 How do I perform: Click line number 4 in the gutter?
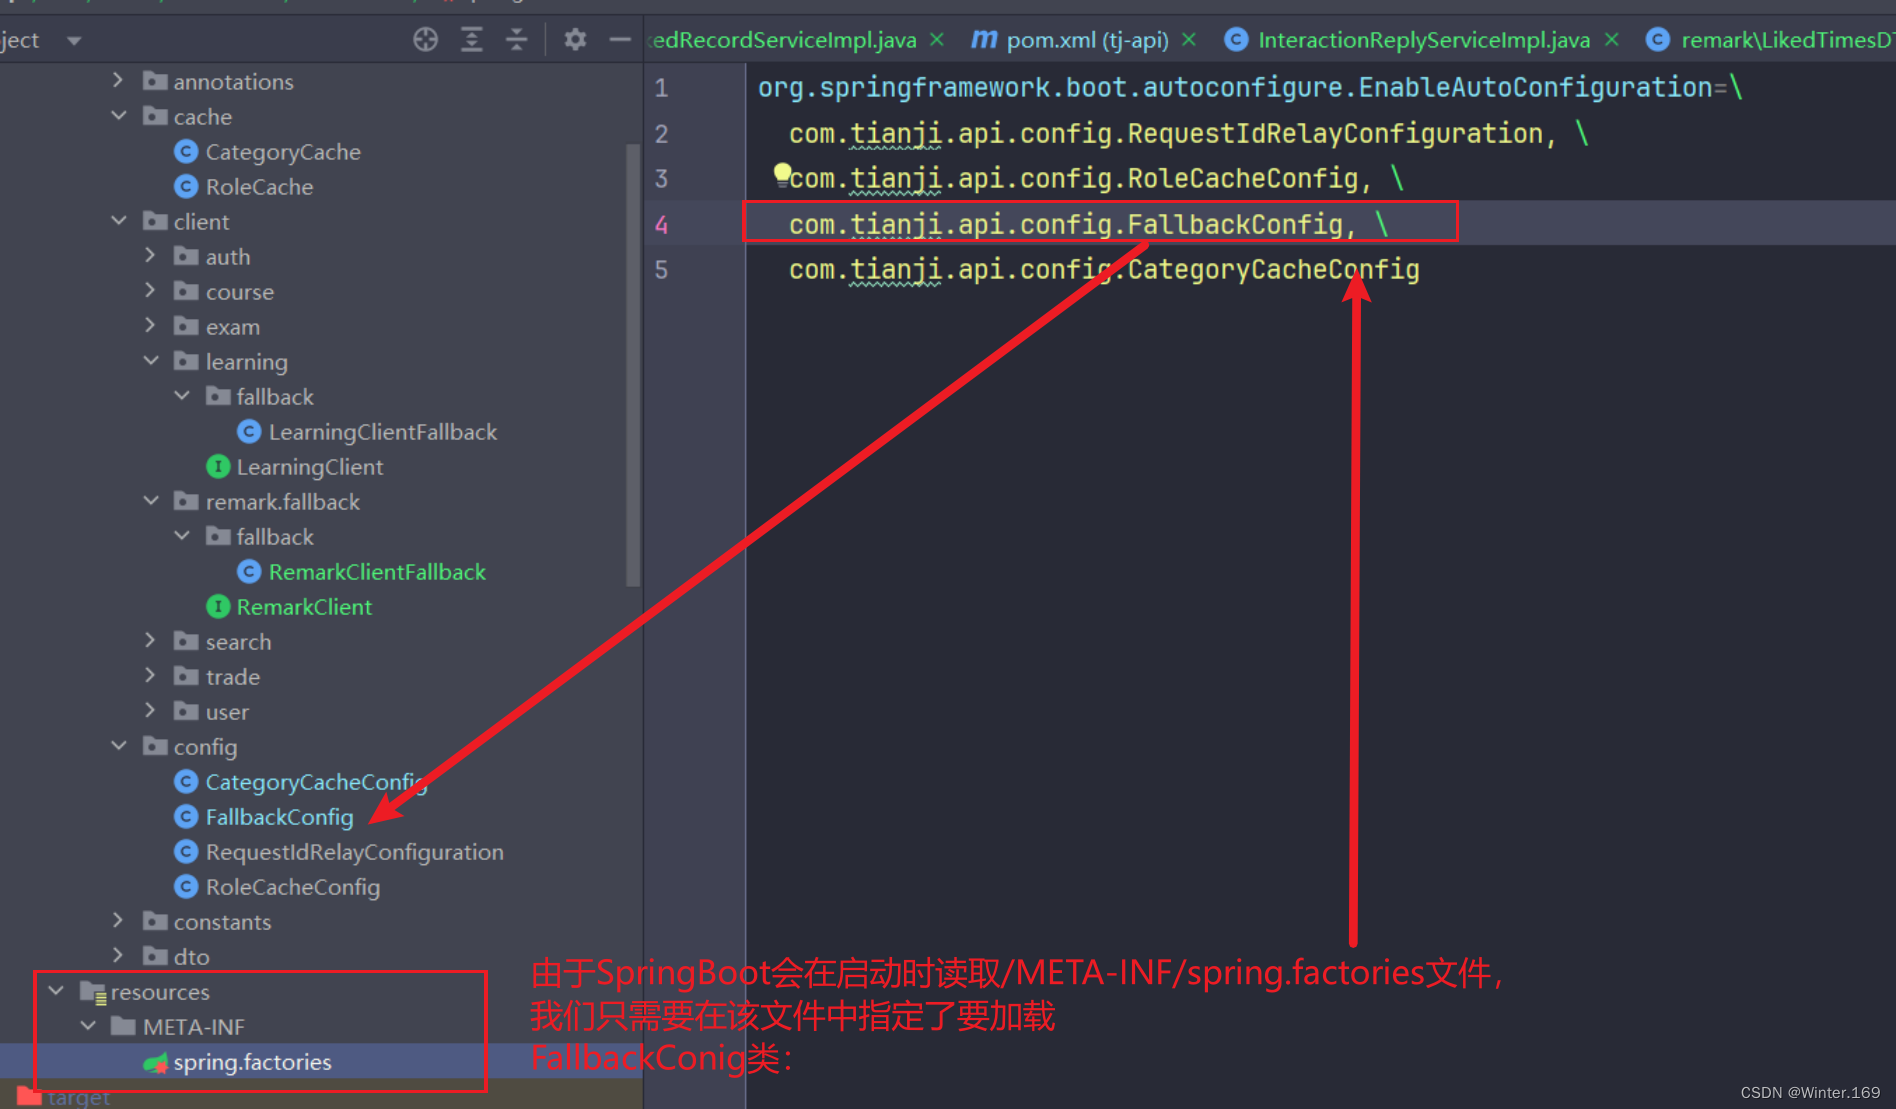pyautogui.click(x=661, y=224)
